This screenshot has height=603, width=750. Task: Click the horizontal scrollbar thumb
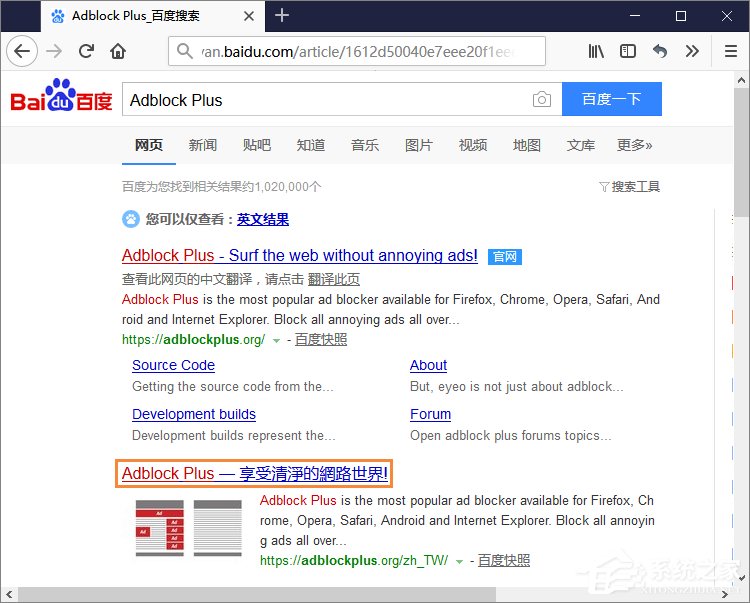[257, 595]
